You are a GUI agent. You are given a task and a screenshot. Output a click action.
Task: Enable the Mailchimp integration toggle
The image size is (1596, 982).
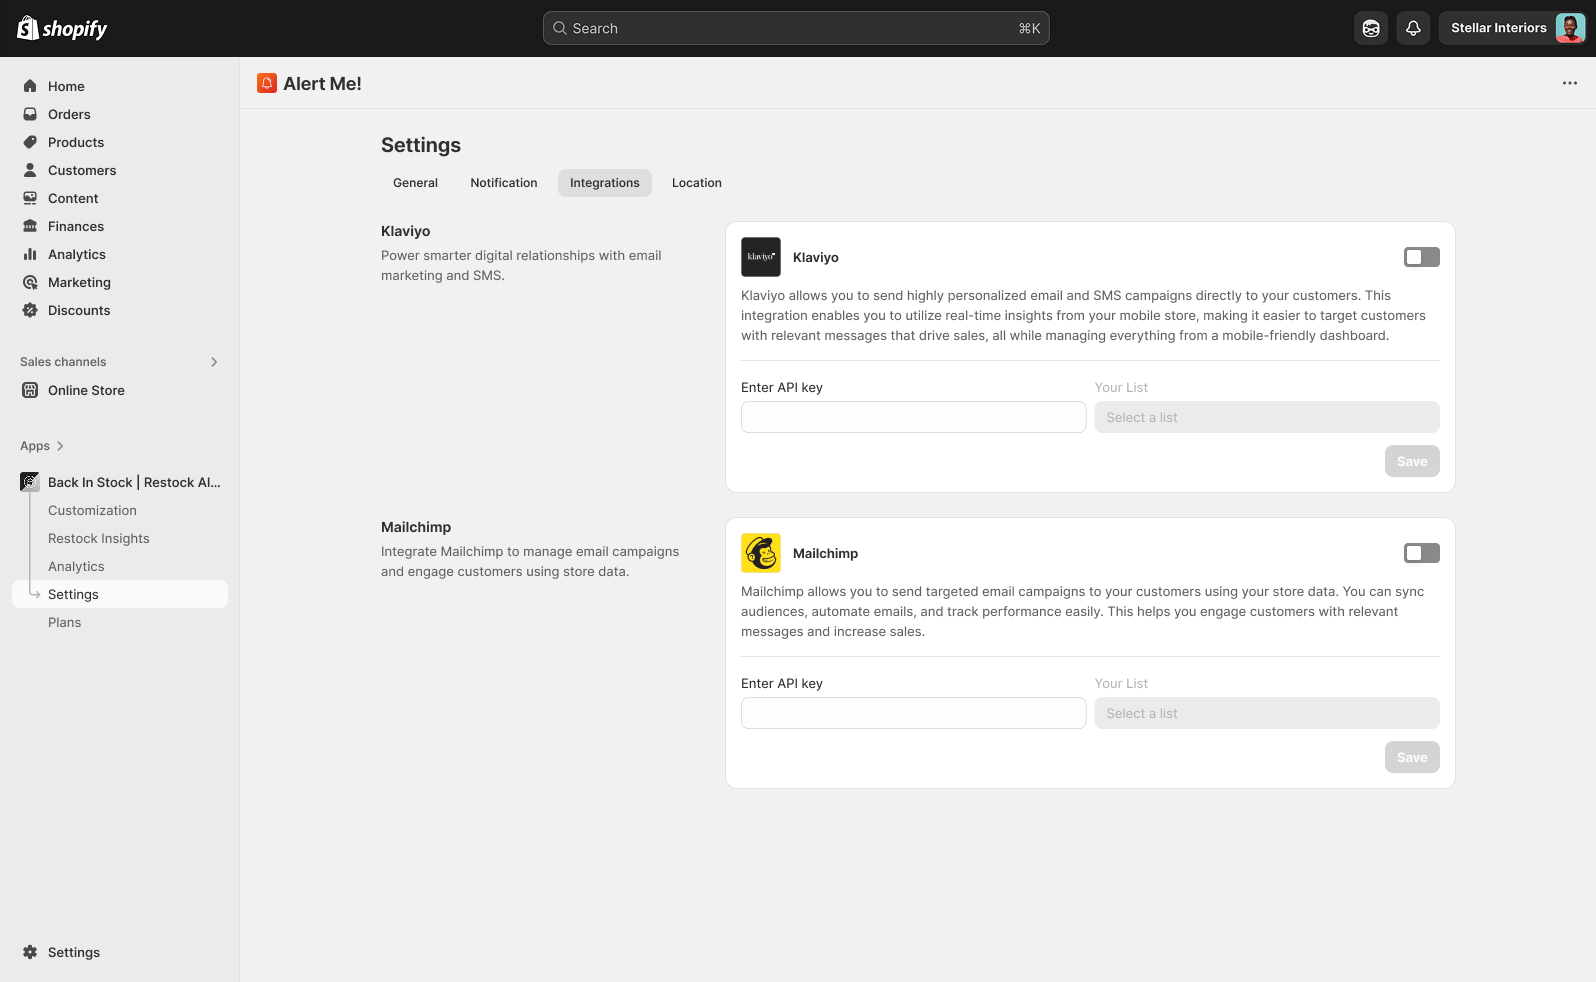[x=1422, y=553]
